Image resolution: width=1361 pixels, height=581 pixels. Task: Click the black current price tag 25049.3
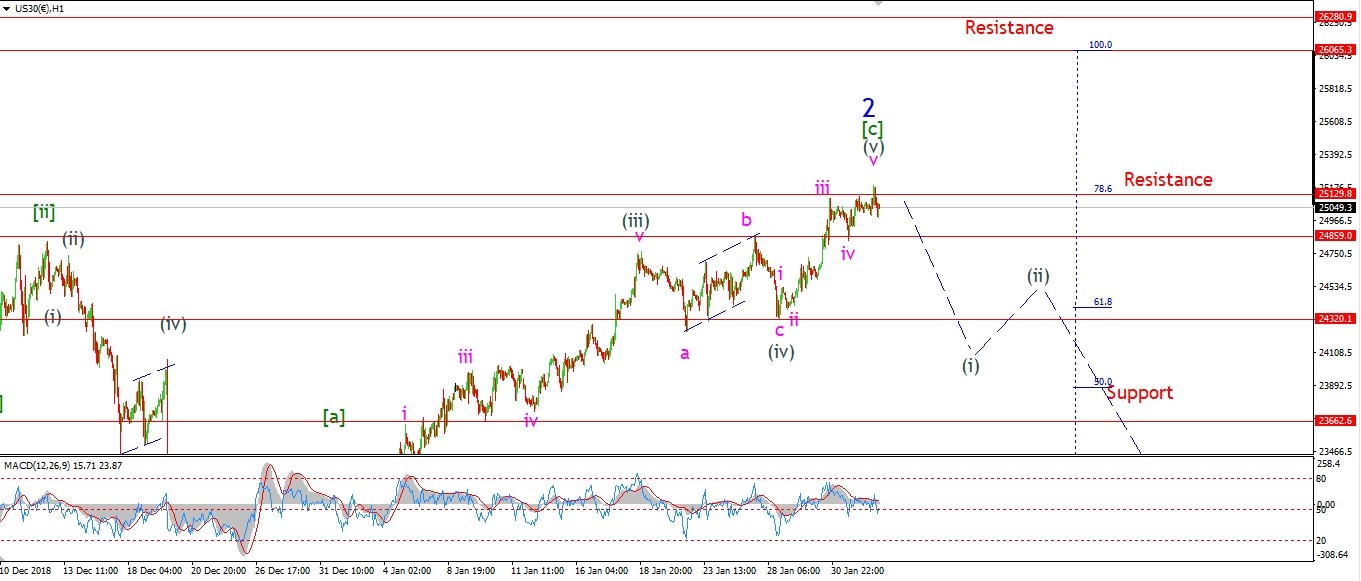[x=1335, y=207]
